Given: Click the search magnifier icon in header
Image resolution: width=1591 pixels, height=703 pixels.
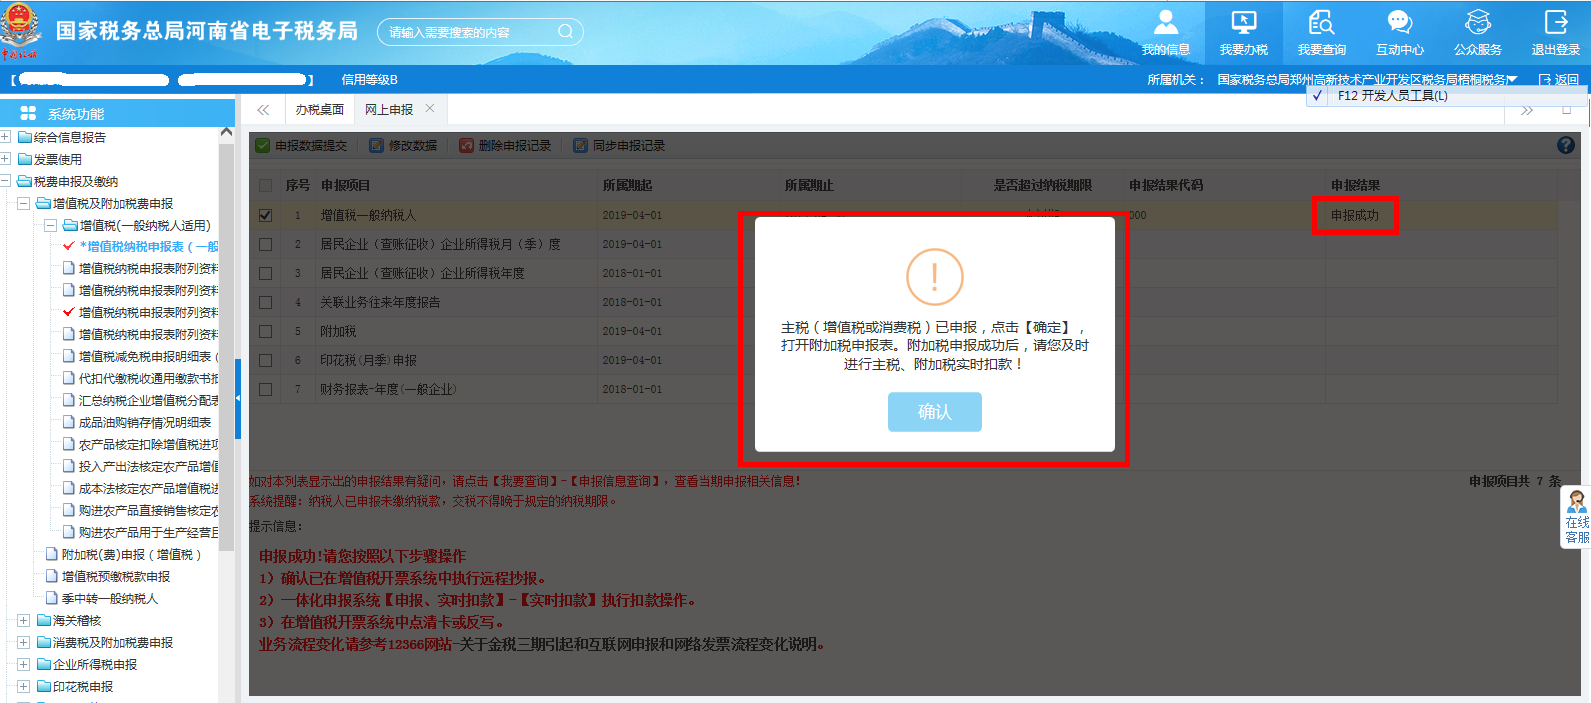Looking at the screenshot, I should 565,32.
